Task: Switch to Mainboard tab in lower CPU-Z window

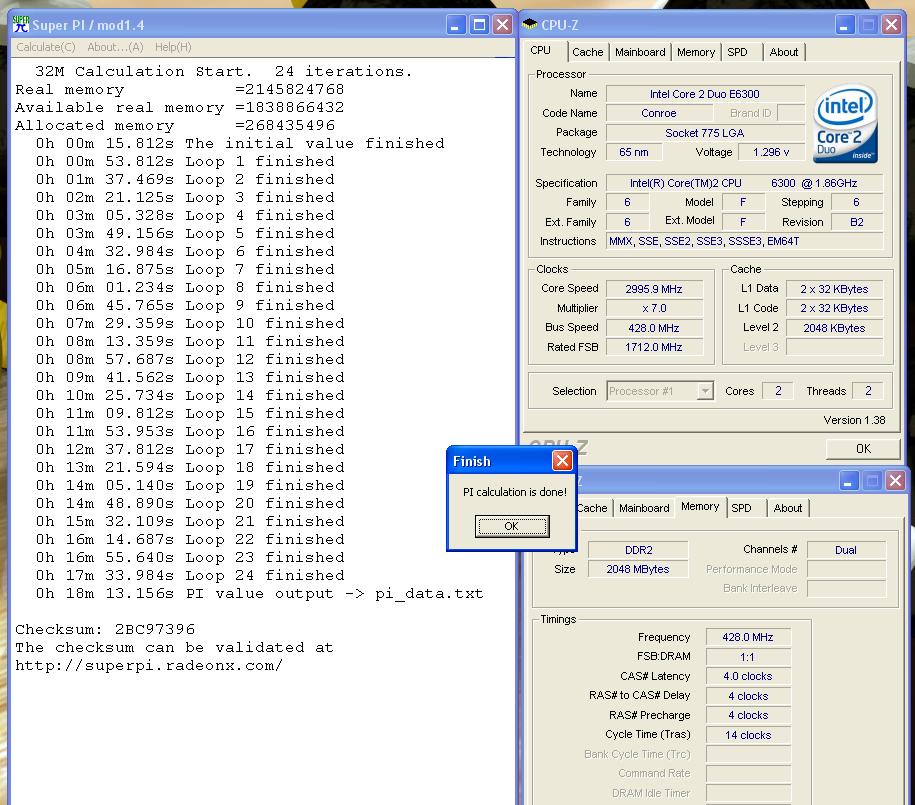Action: [x=644, y=508]
